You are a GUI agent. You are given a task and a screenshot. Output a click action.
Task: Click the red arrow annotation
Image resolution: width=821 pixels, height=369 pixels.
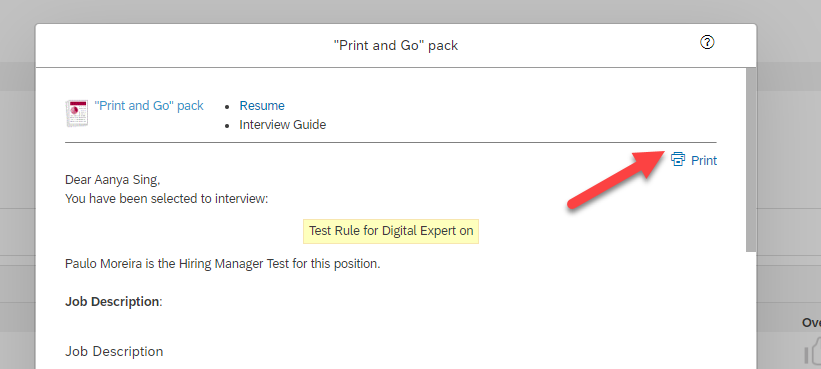click(615, 179)
